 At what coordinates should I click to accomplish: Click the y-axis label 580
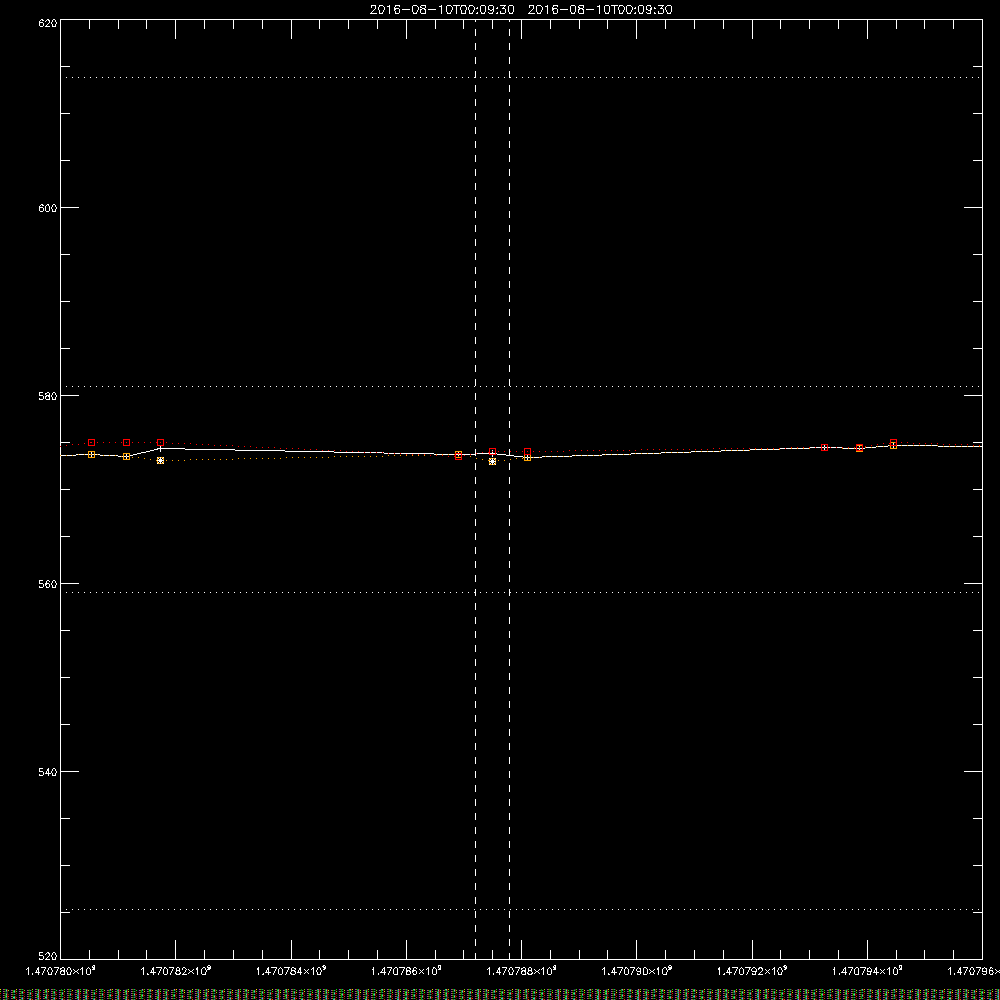48,396
